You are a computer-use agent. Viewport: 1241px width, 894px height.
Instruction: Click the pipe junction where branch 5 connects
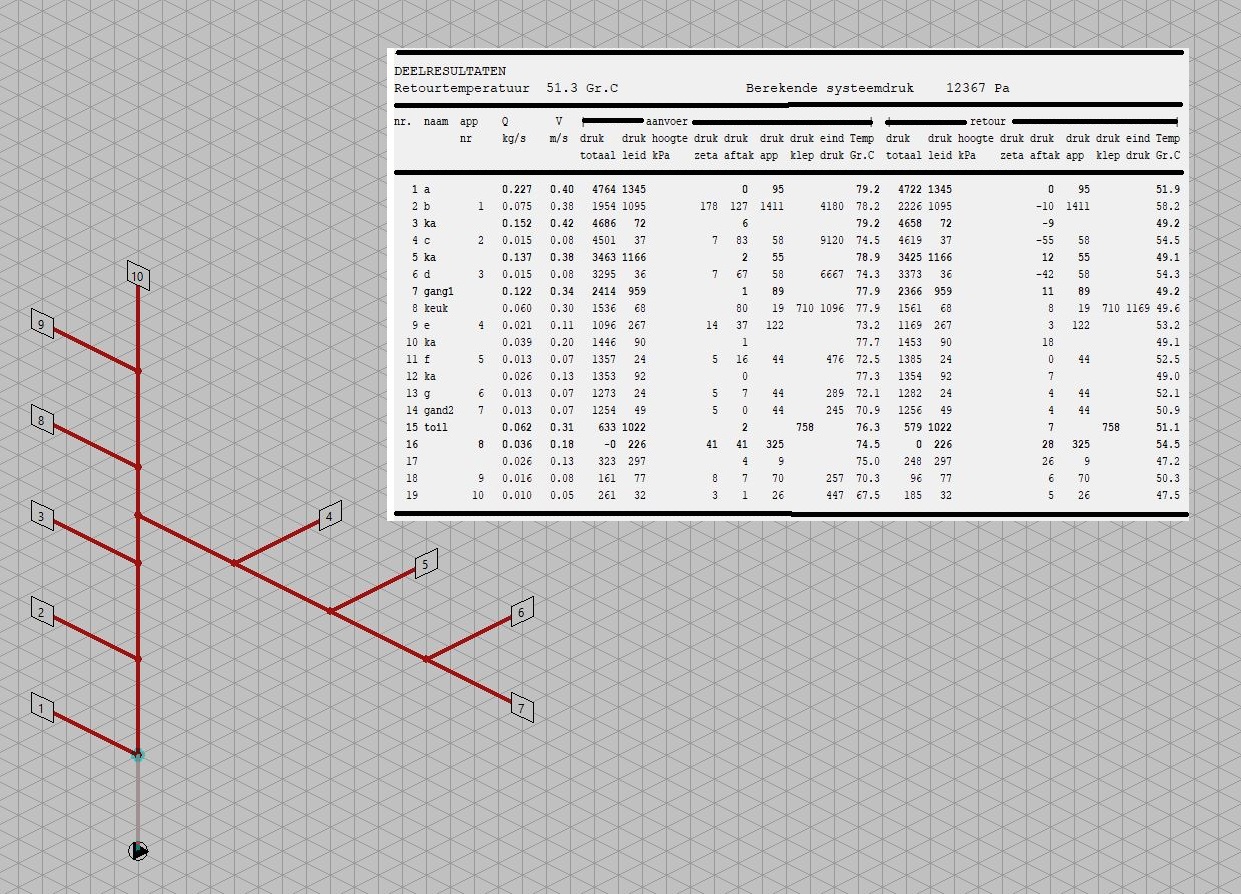(x=330, y=611)
